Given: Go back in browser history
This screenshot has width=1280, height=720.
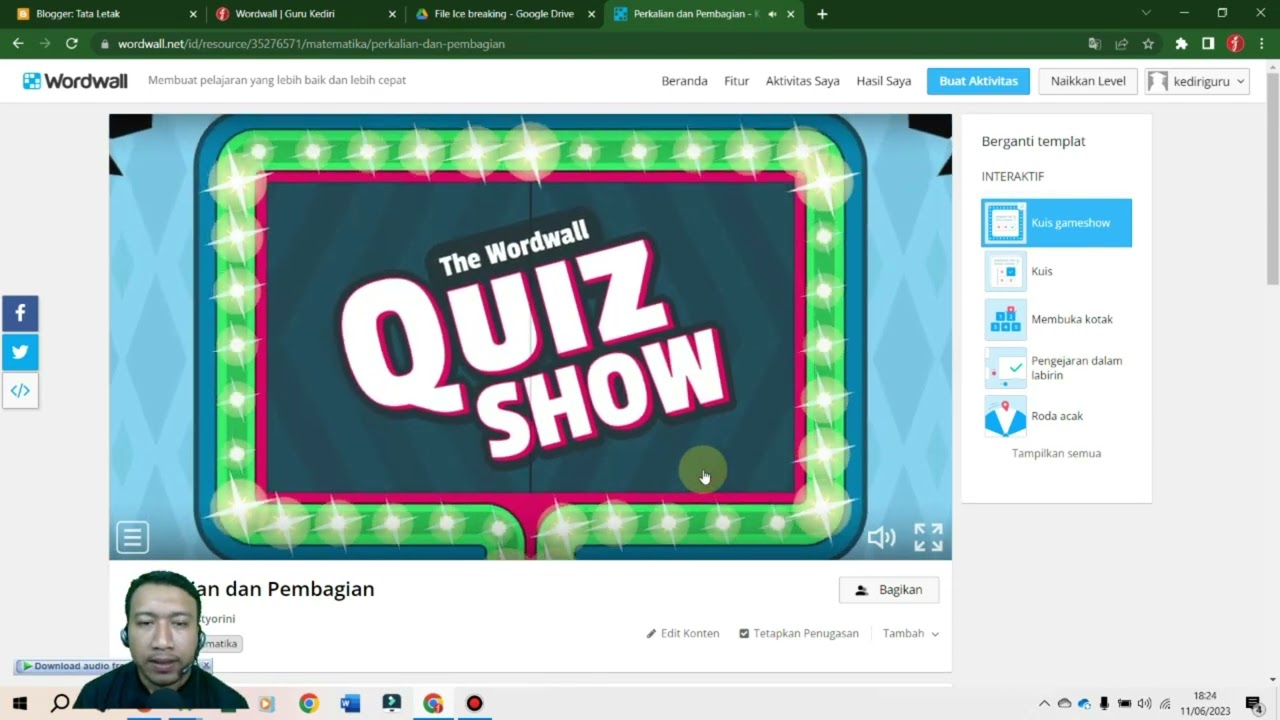Looking at the screenshot, I should pyautogui.click(x=18, y=44).
